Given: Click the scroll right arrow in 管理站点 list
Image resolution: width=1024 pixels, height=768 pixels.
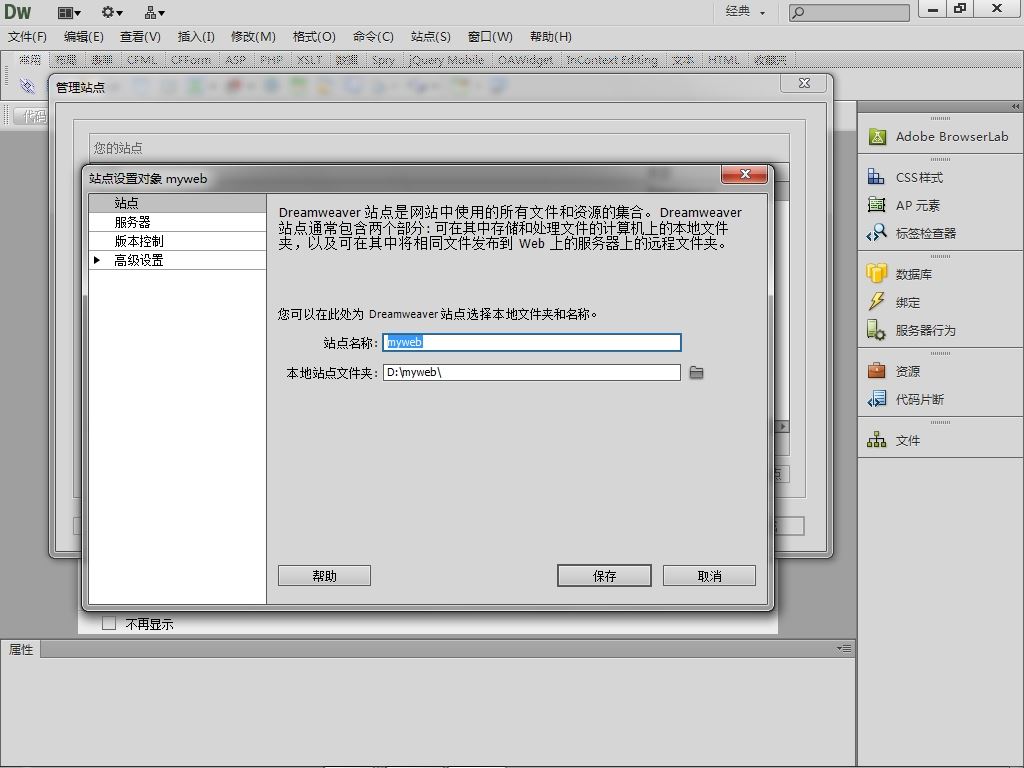Looking at the screenshot, I should pyautogui.click(x=782, y=426).
